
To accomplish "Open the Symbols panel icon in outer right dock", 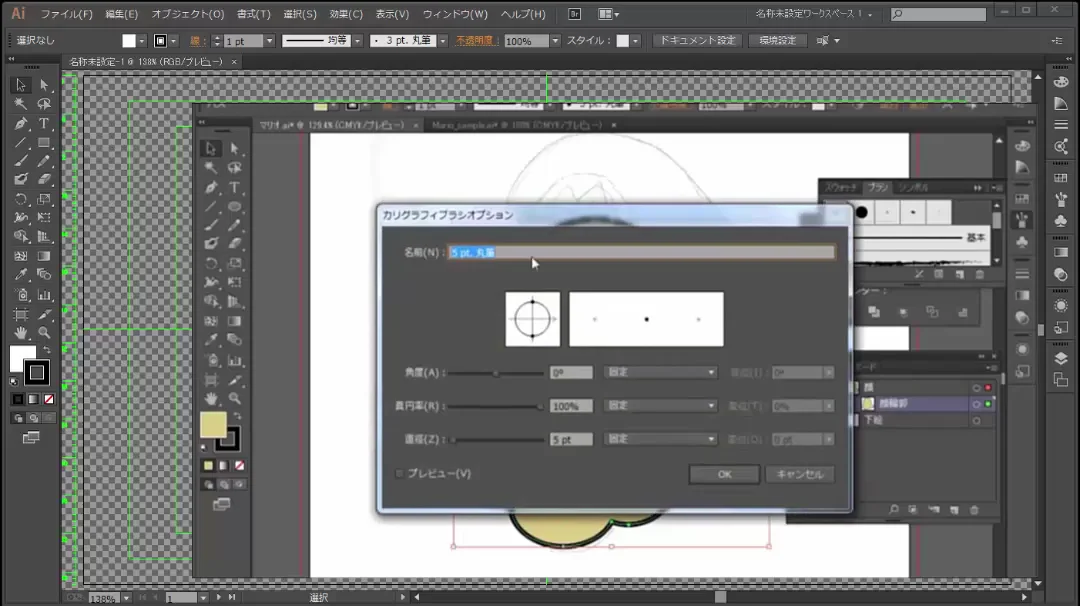I will tap(1061, 221).
